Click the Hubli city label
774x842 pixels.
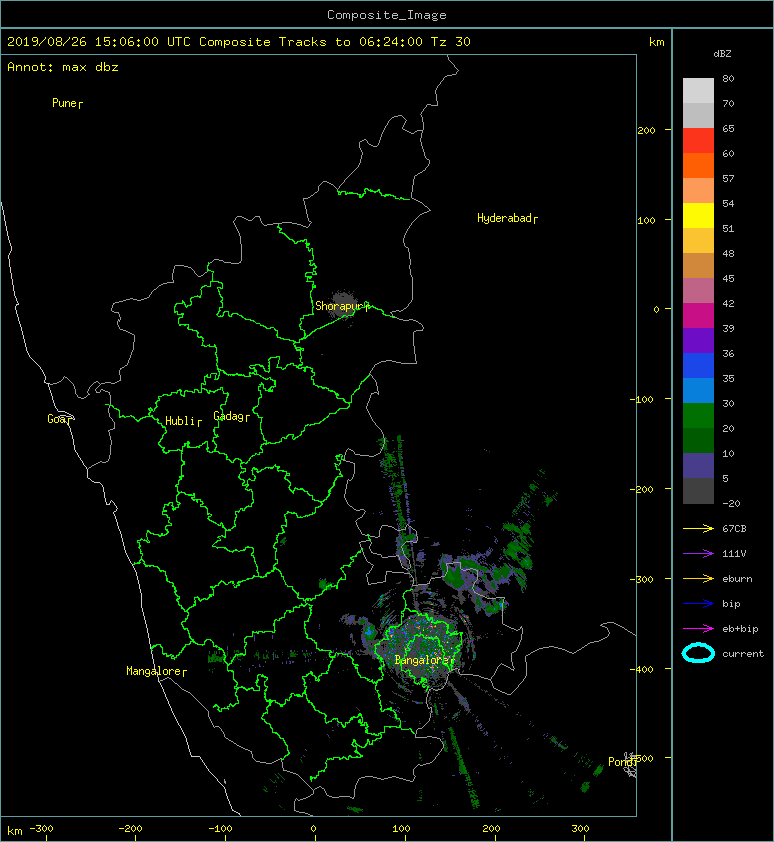click(180, 421)
